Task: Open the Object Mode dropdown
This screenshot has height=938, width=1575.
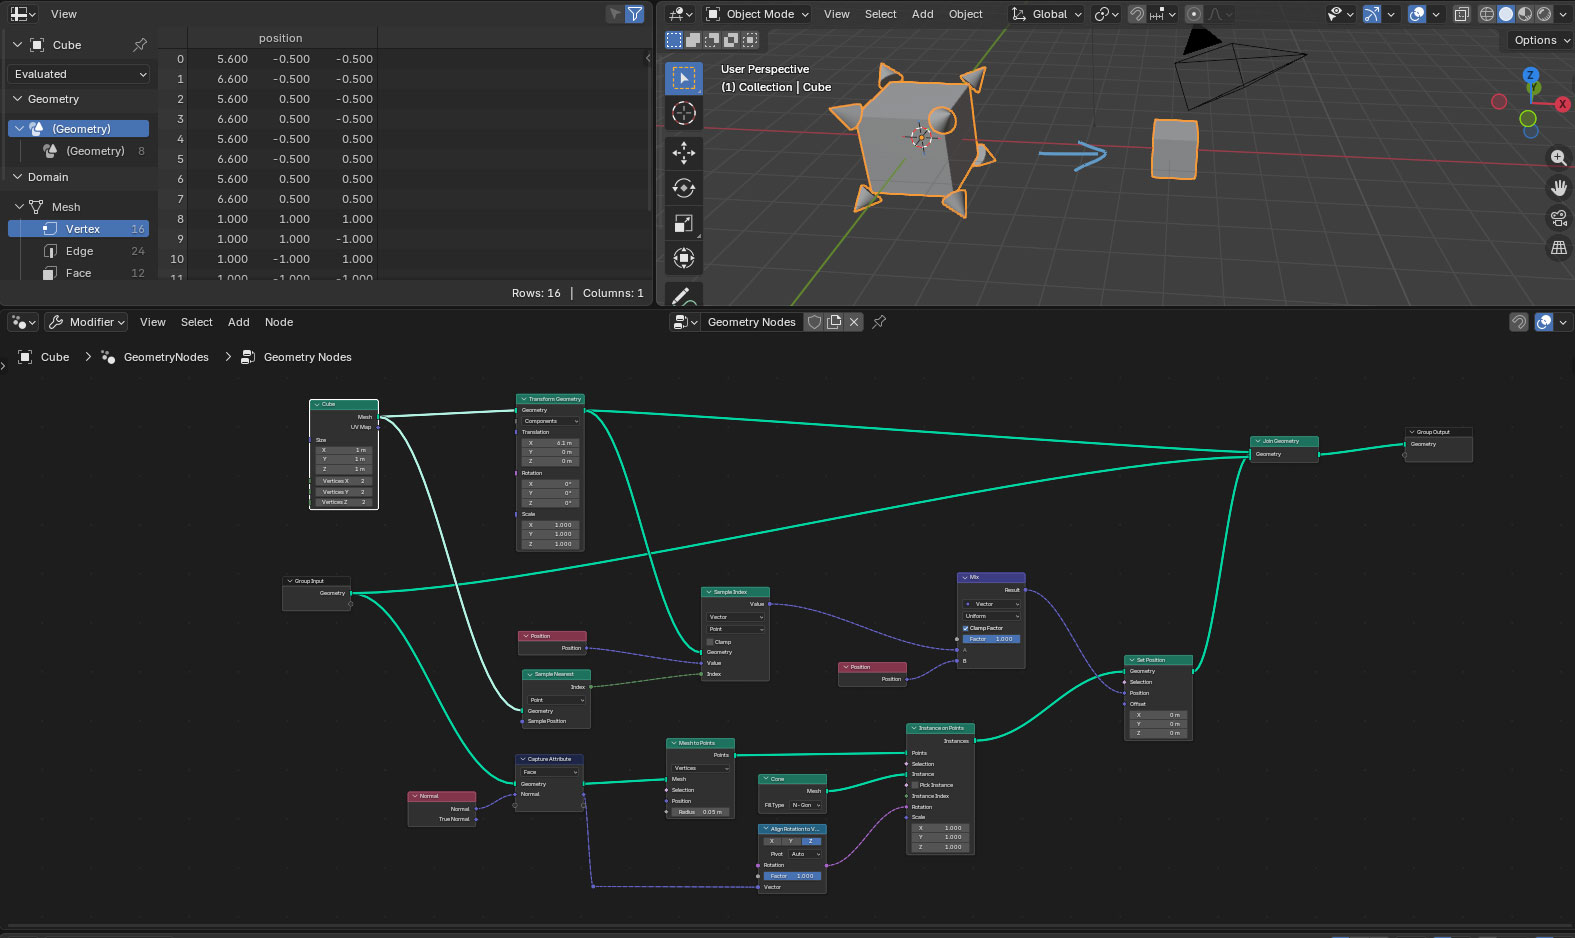Action: 758,14
